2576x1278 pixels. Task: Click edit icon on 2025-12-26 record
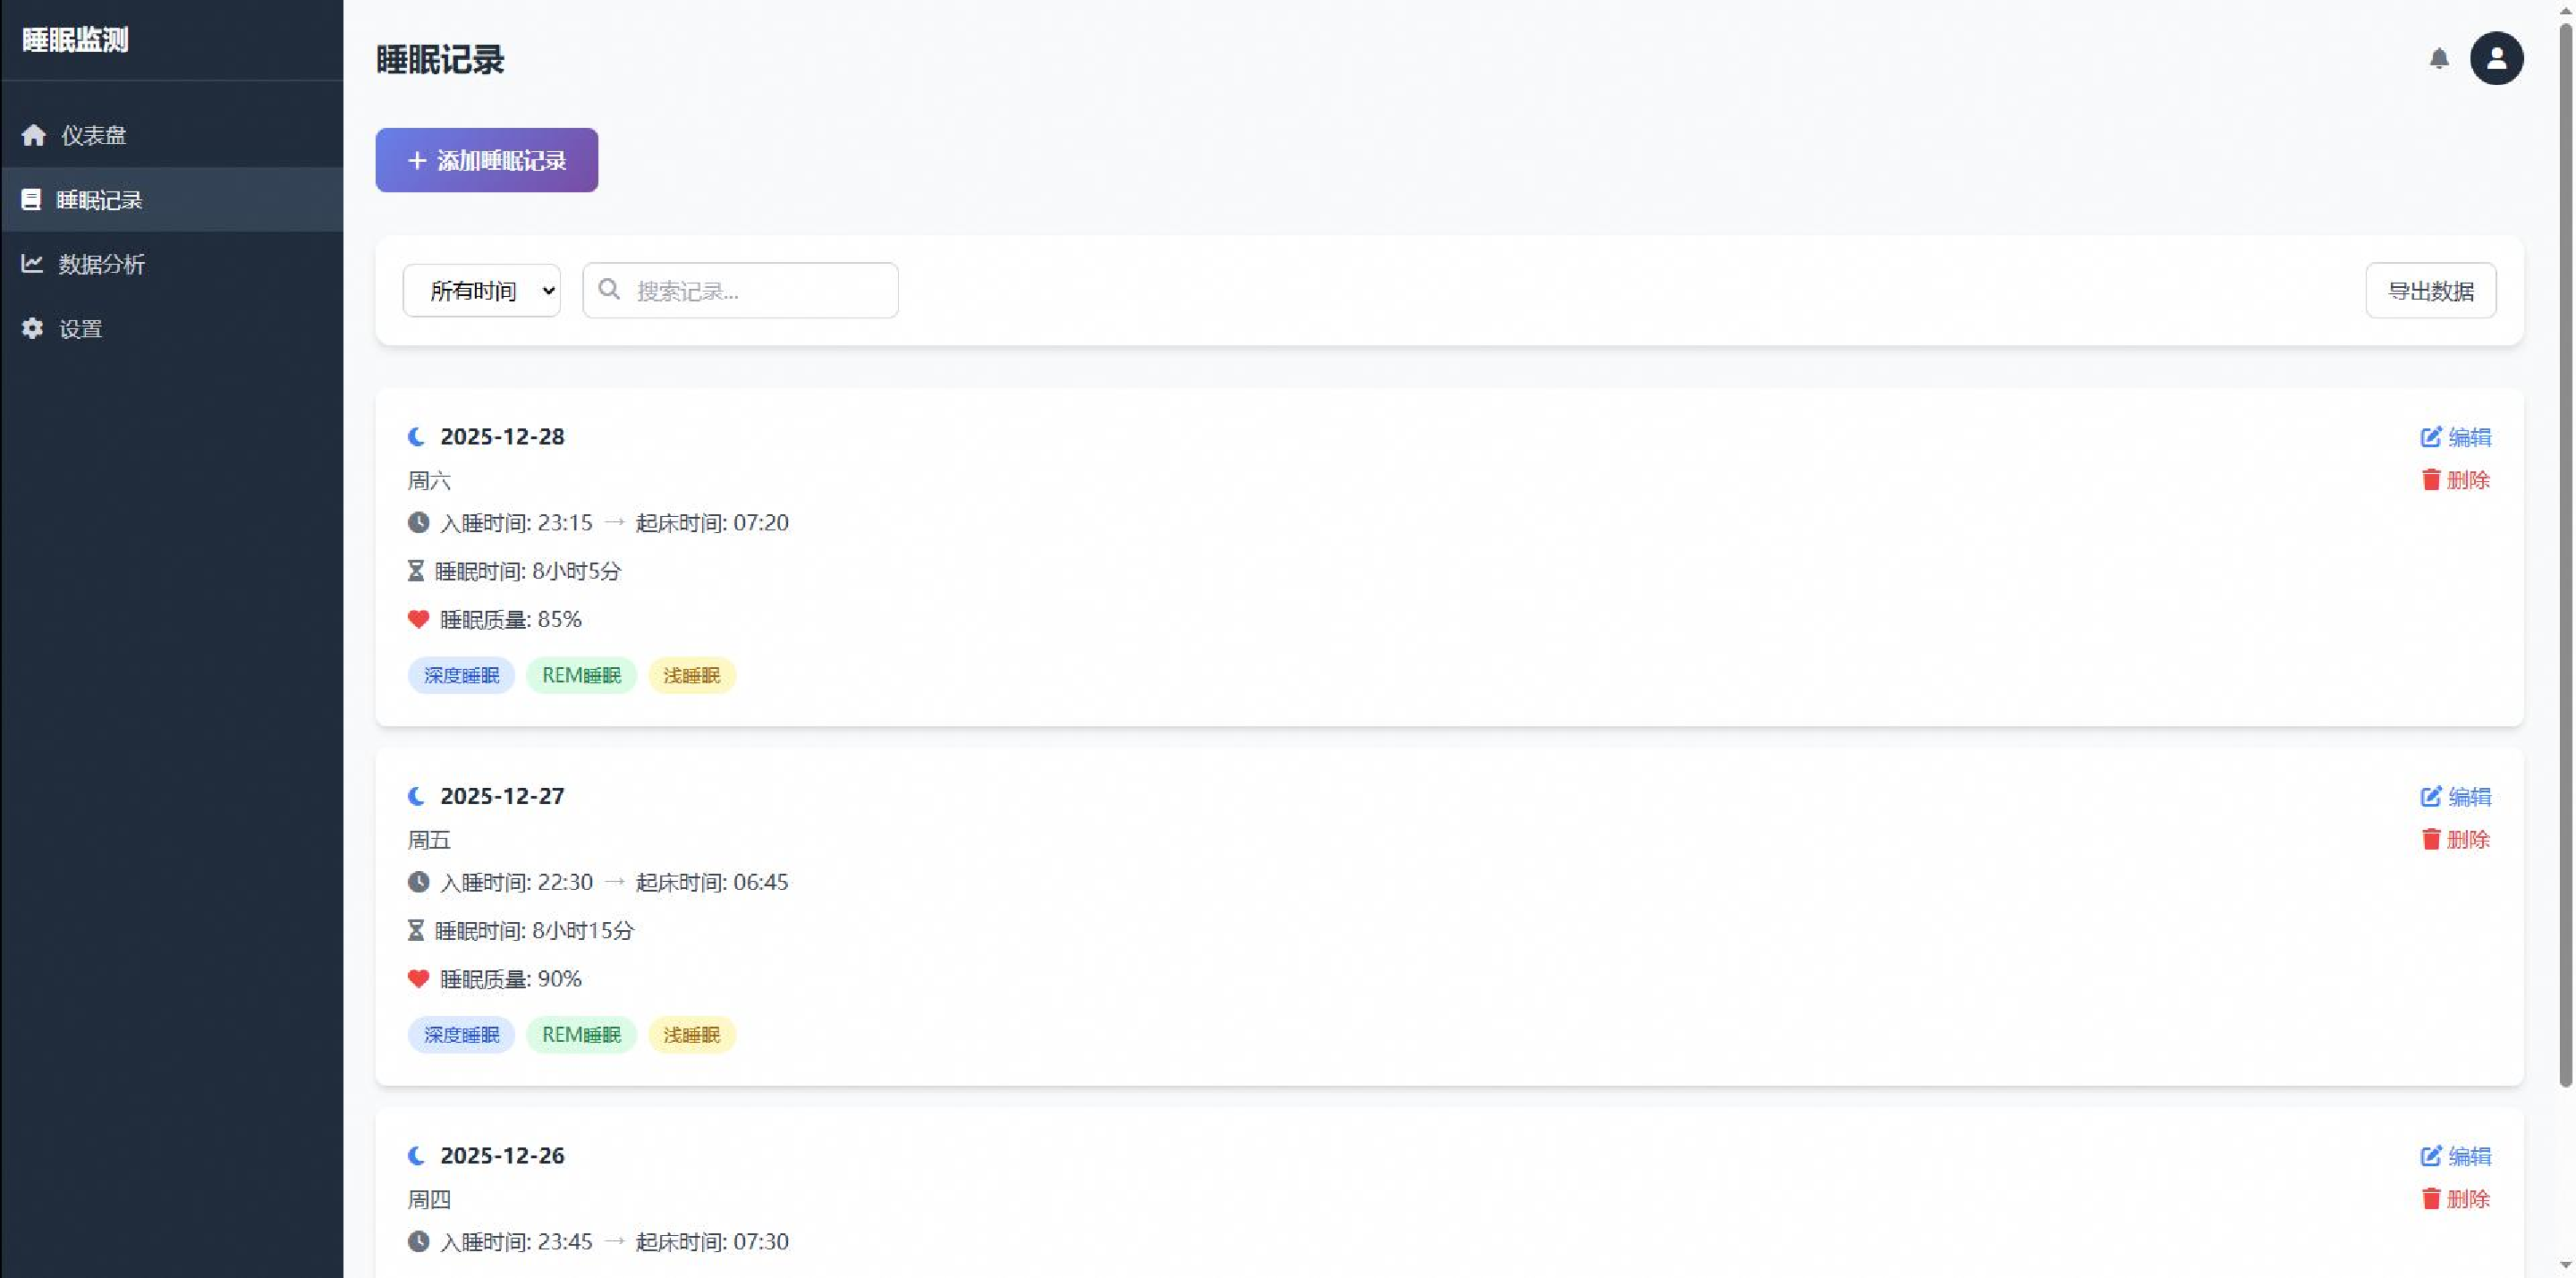point(2431,1156)
